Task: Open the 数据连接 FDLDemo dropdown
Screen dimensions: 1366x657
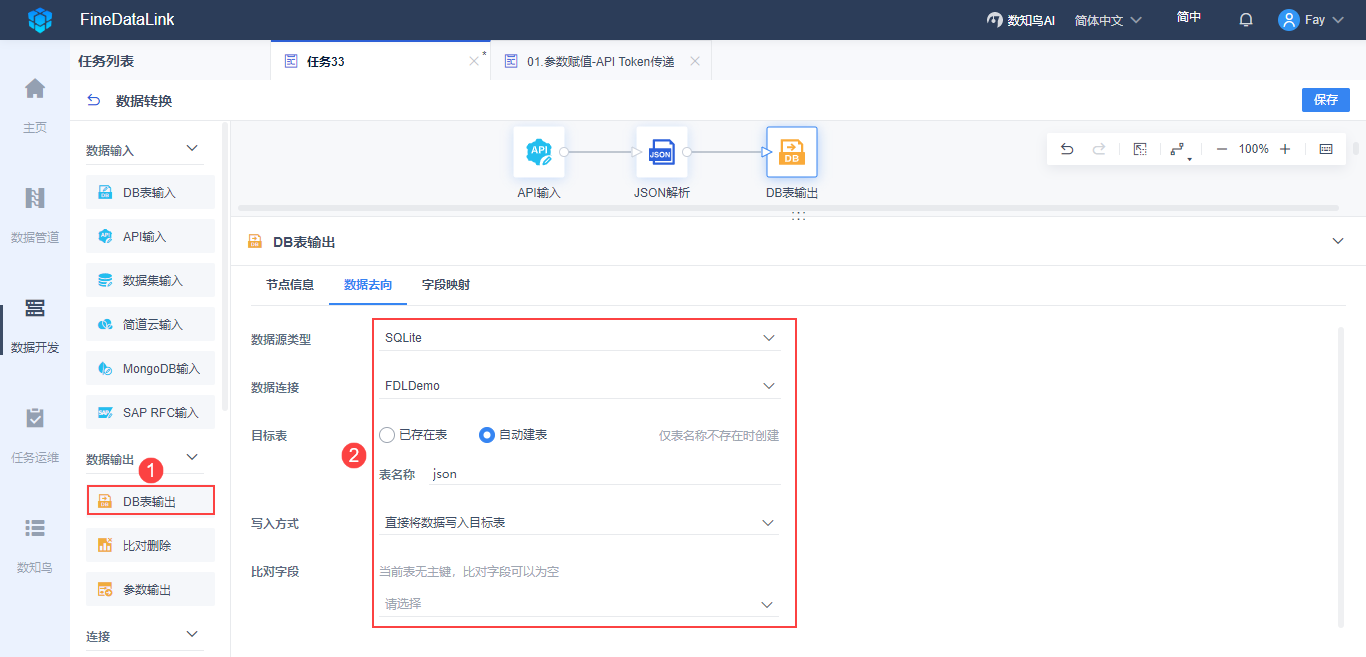Action: point(579,386)
